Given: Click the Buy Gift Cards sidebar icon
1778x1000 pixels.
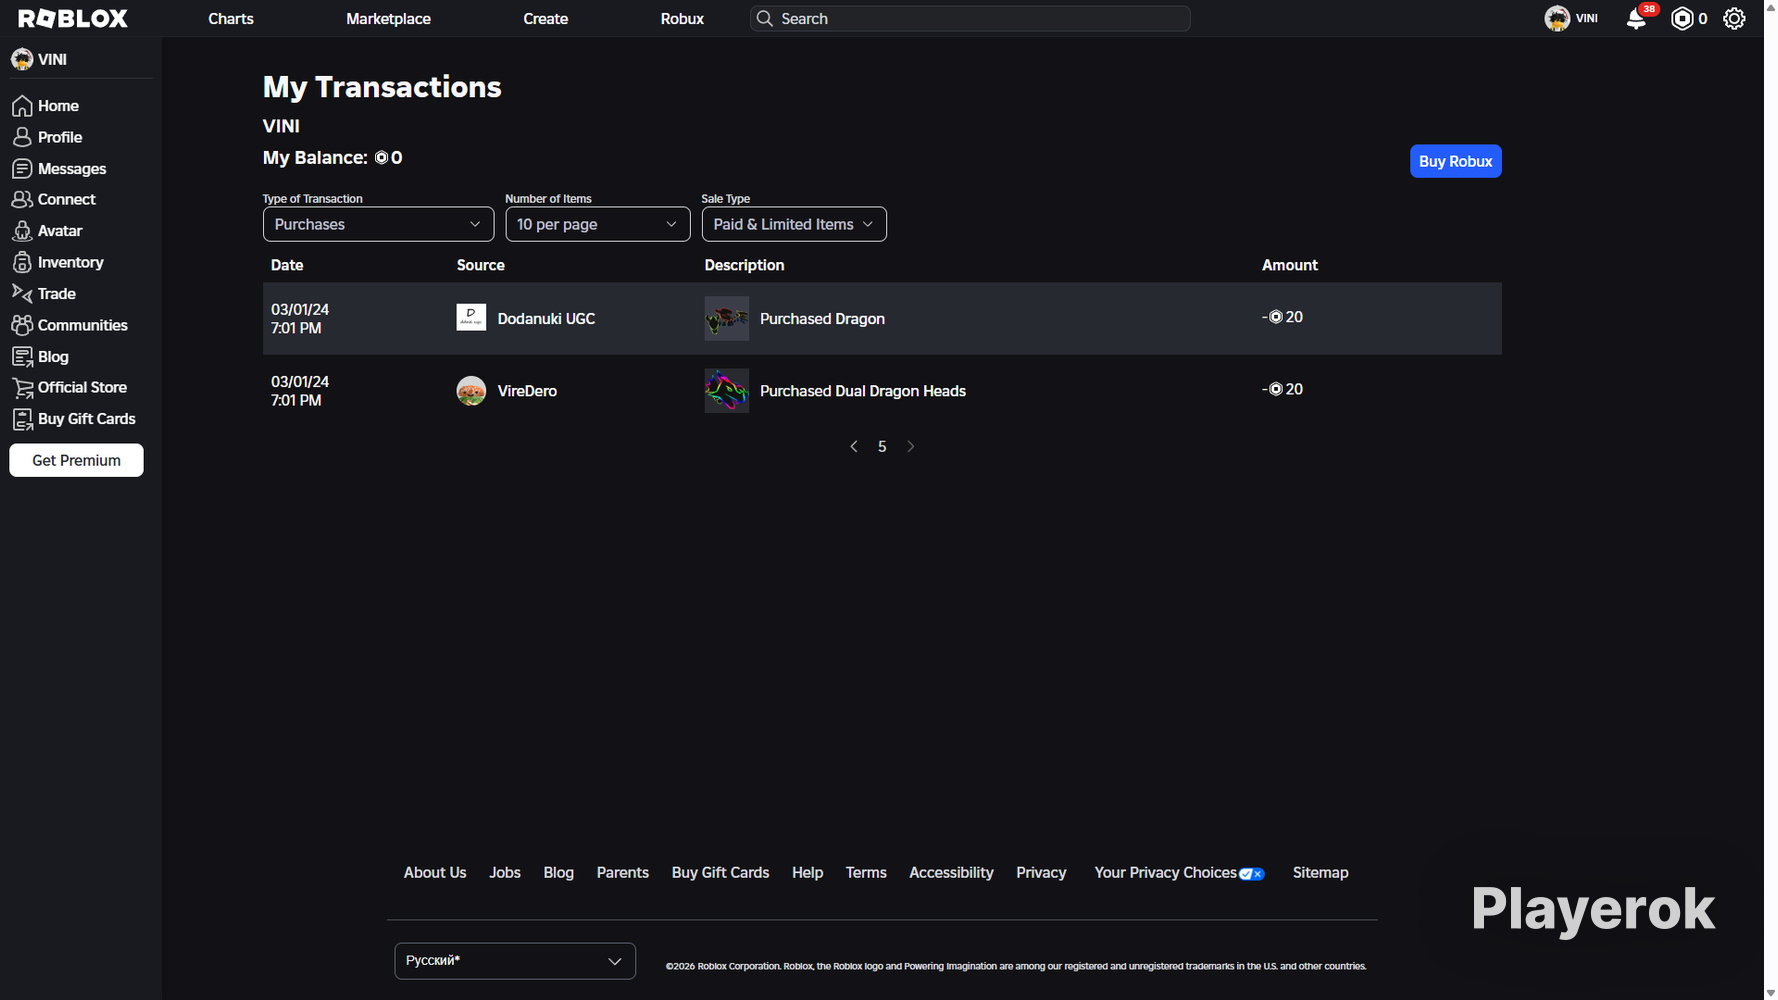Looking at the screenshot, I should point(22,419).
